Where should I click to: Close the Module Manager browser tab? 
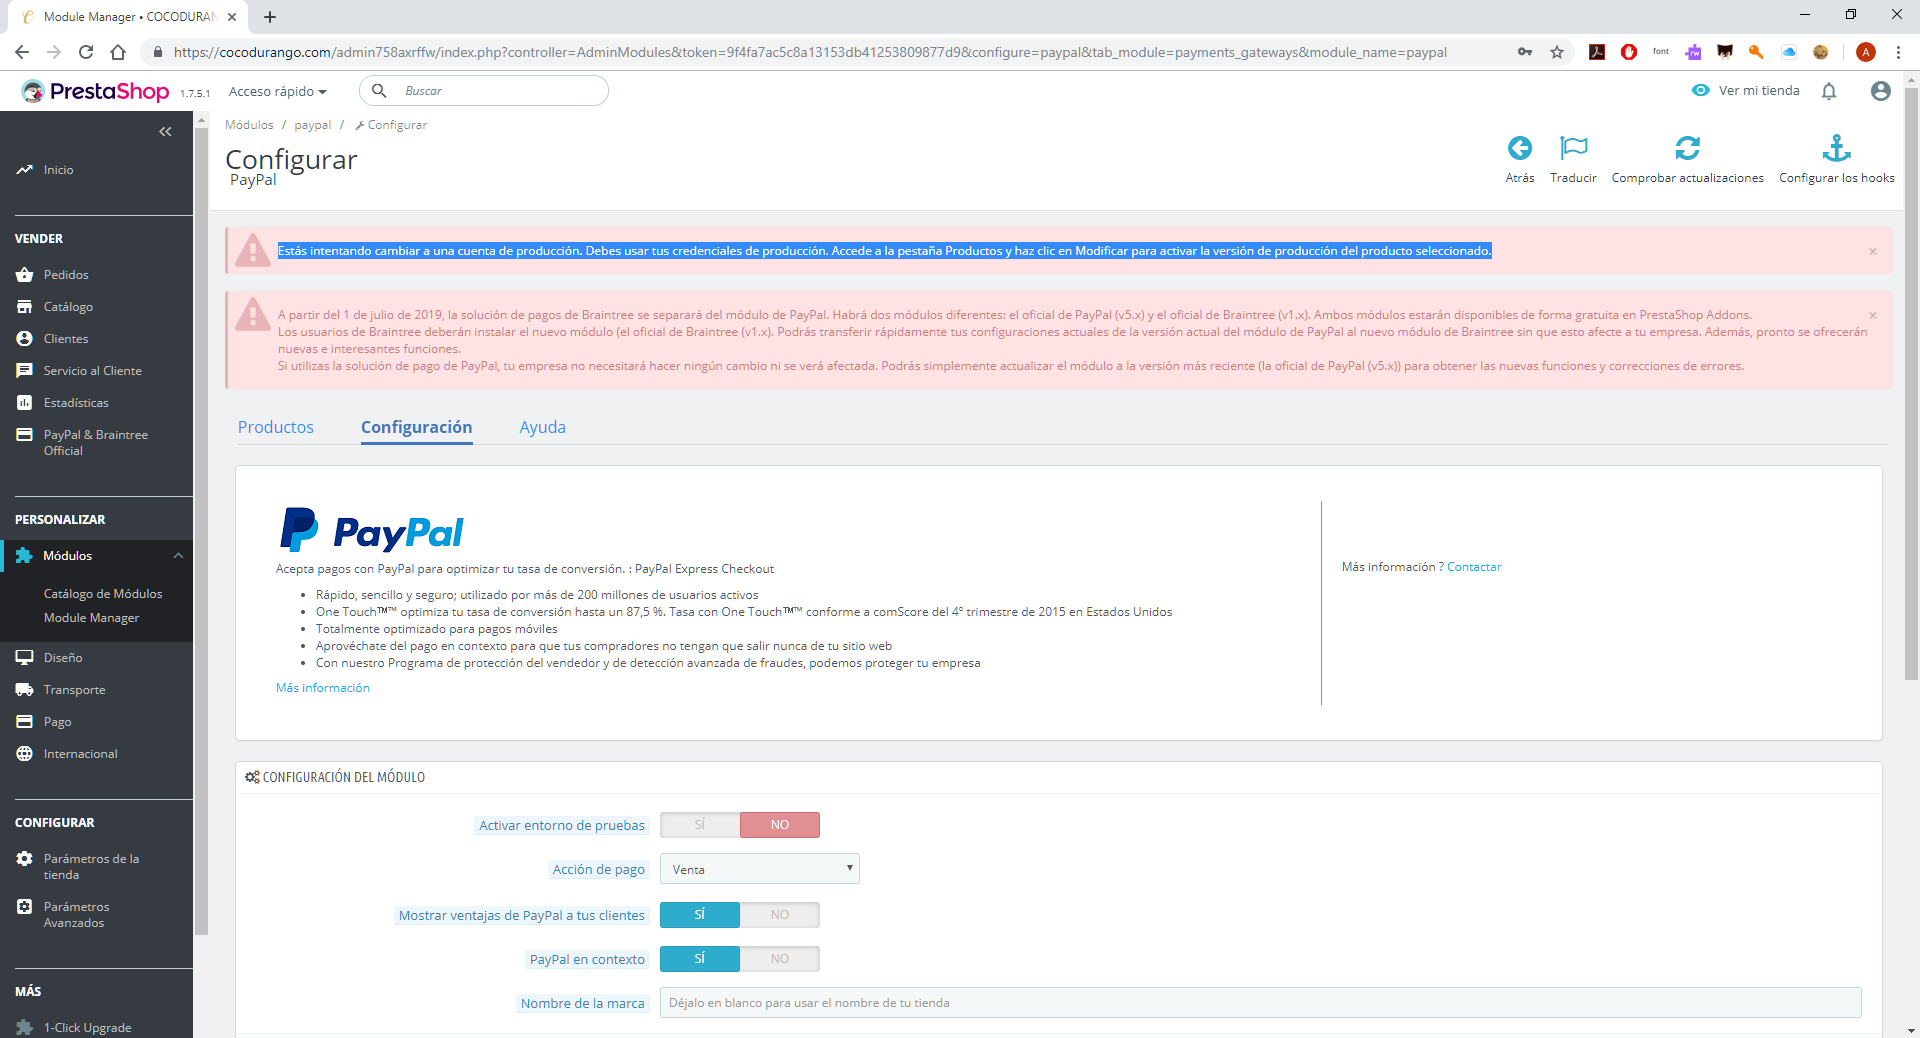232,17
